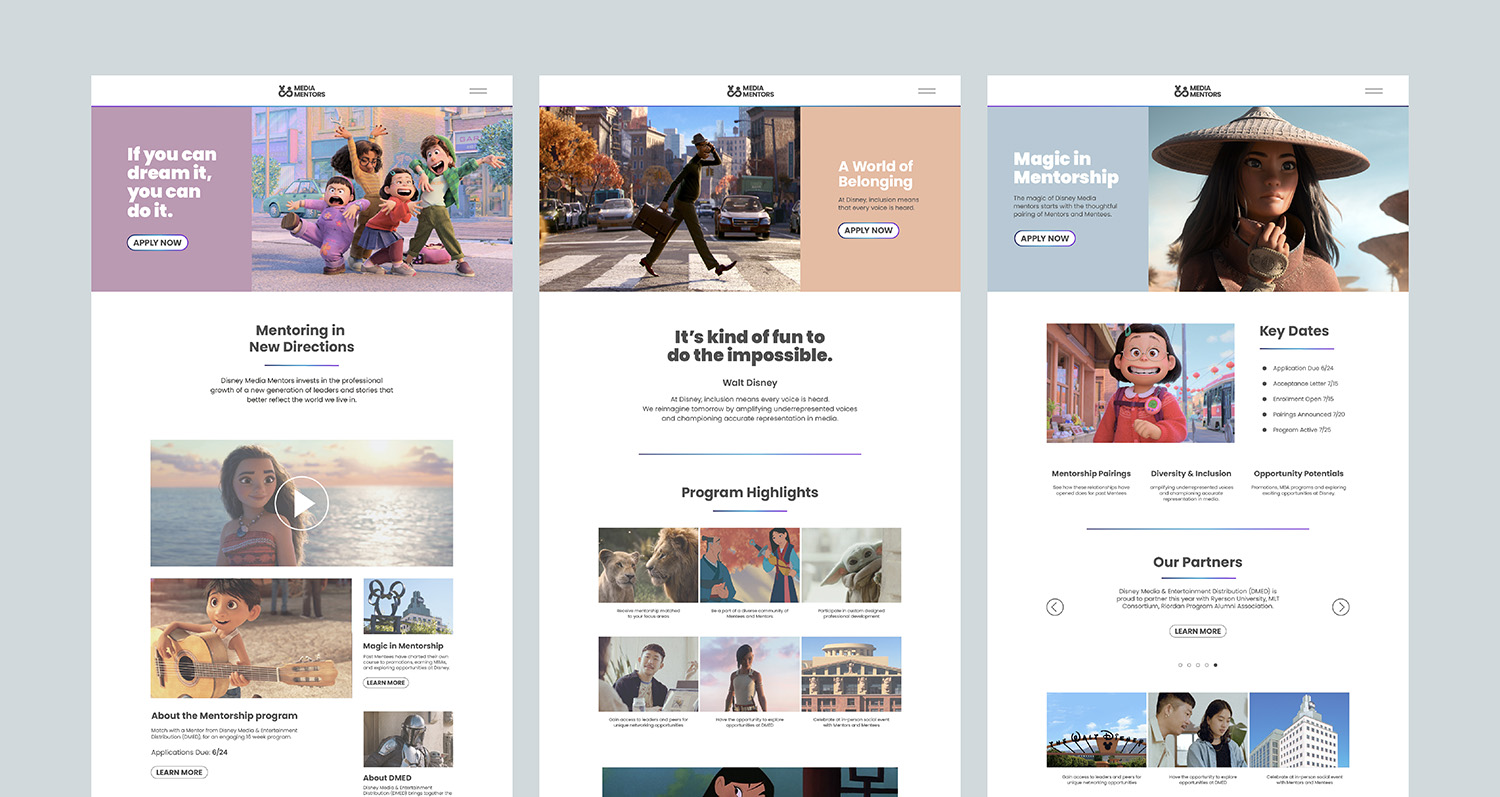Click 'Program Active 7/25' in Key Dates
This screenshot has width=1500, height=797.
[1302, 430]
